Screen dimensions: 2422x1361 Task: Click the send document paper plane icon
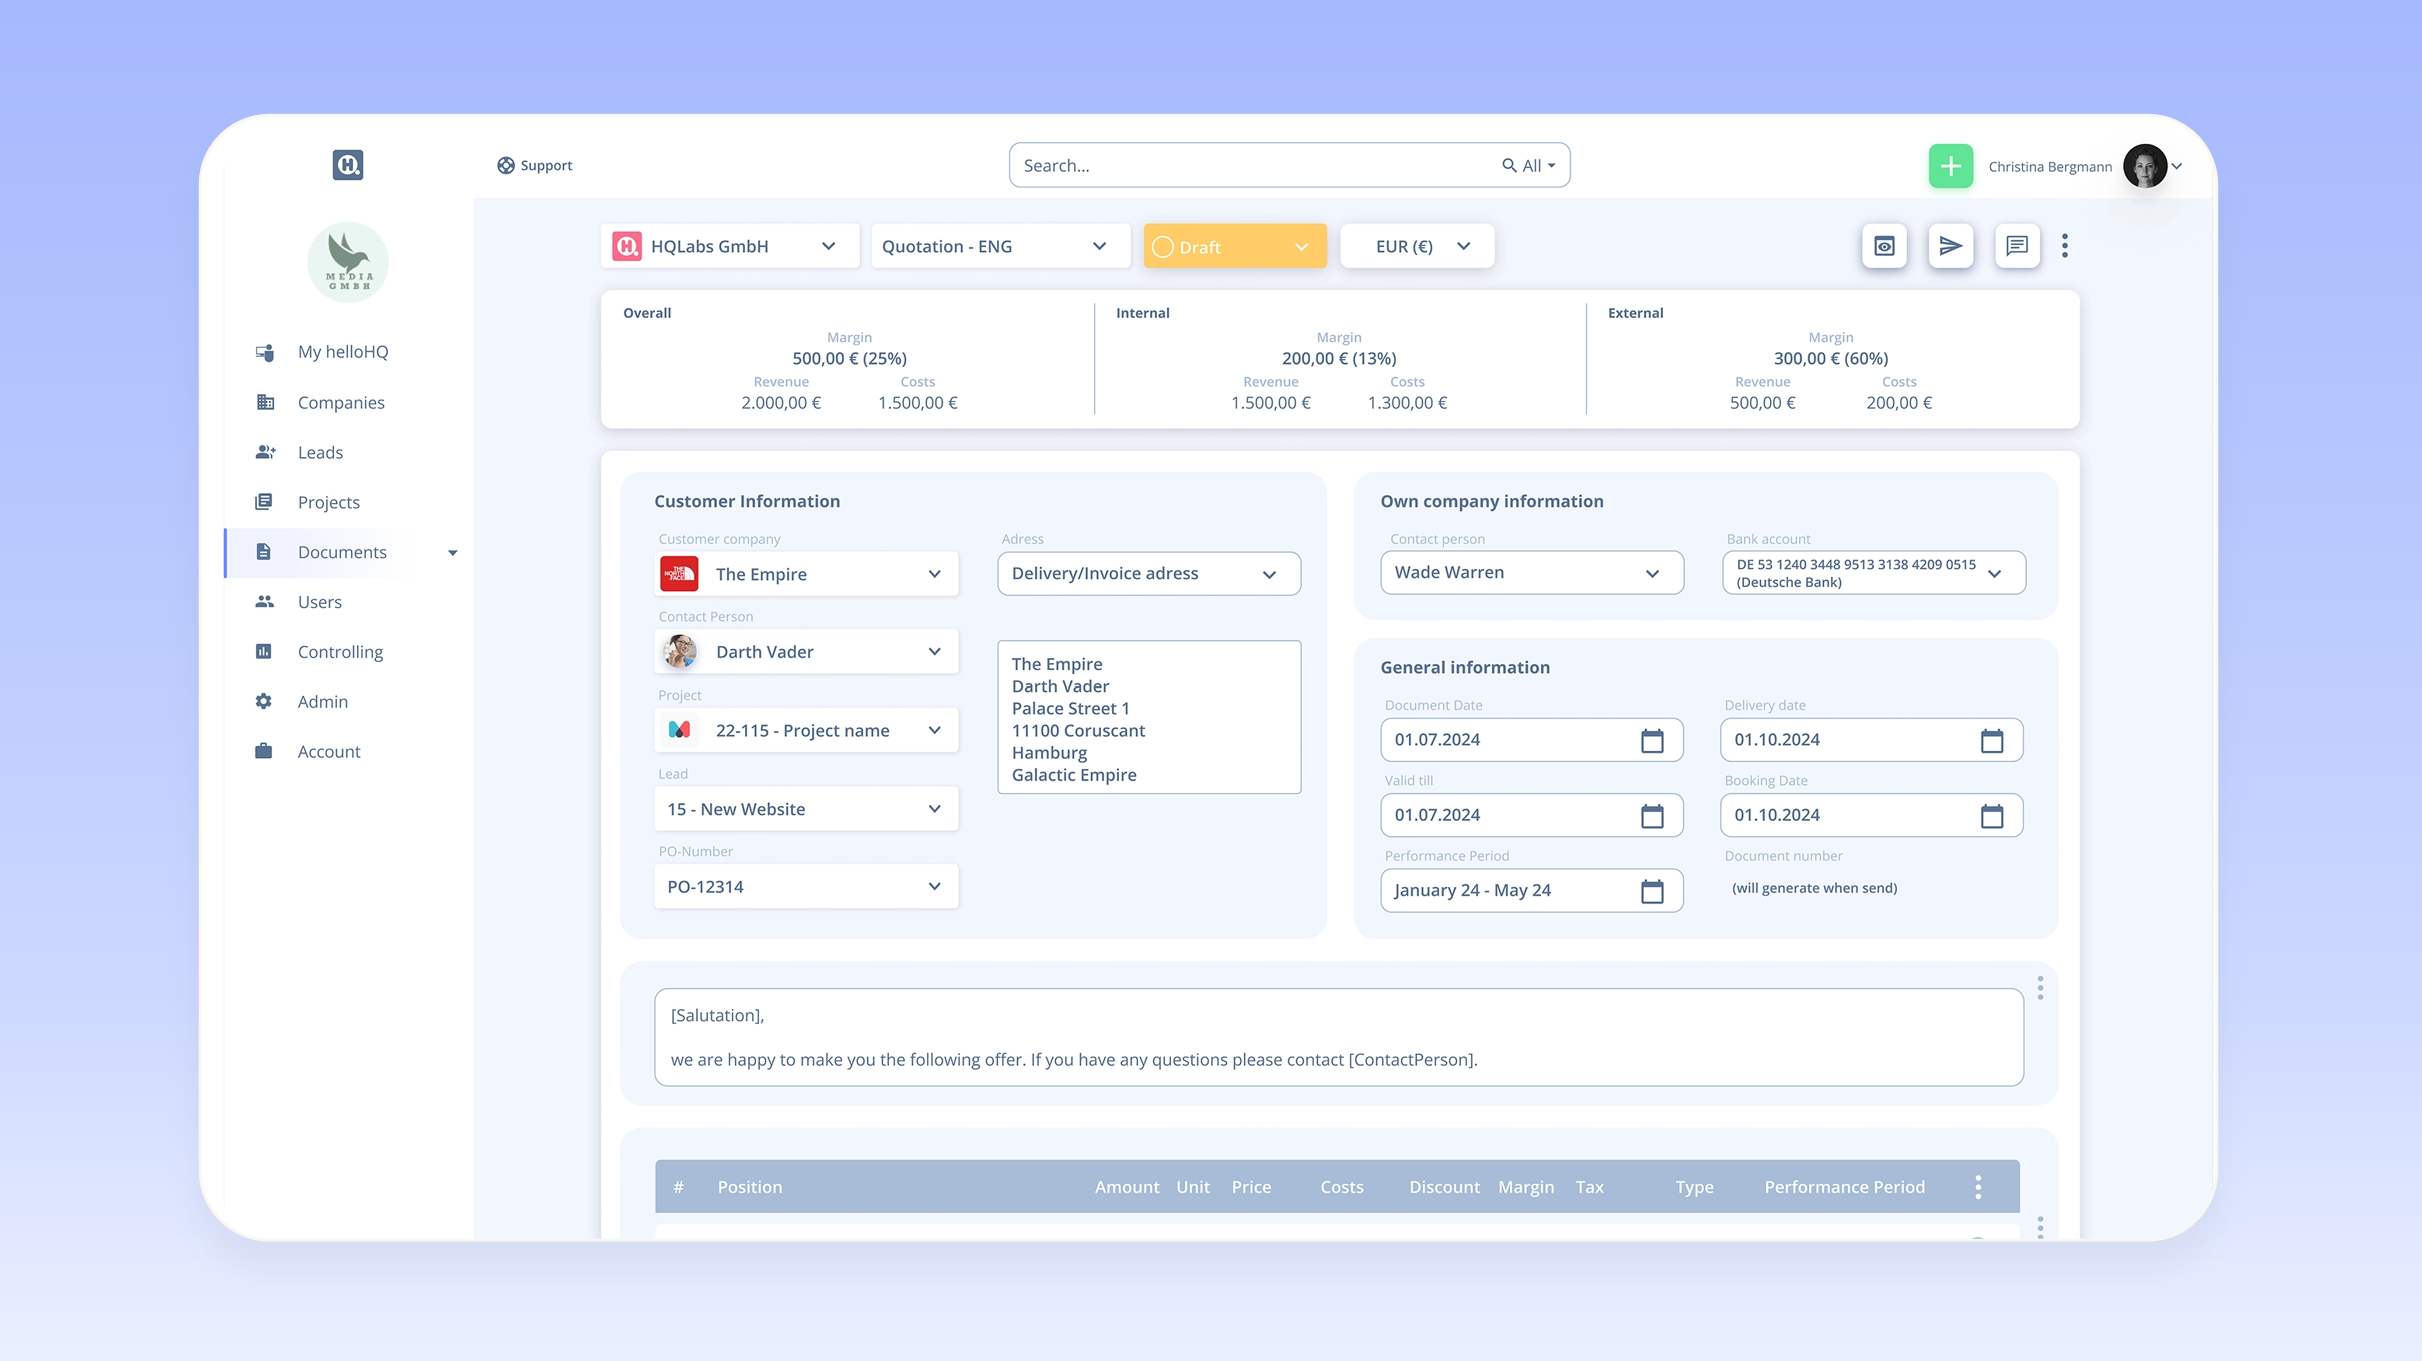tap(1950, 246)
